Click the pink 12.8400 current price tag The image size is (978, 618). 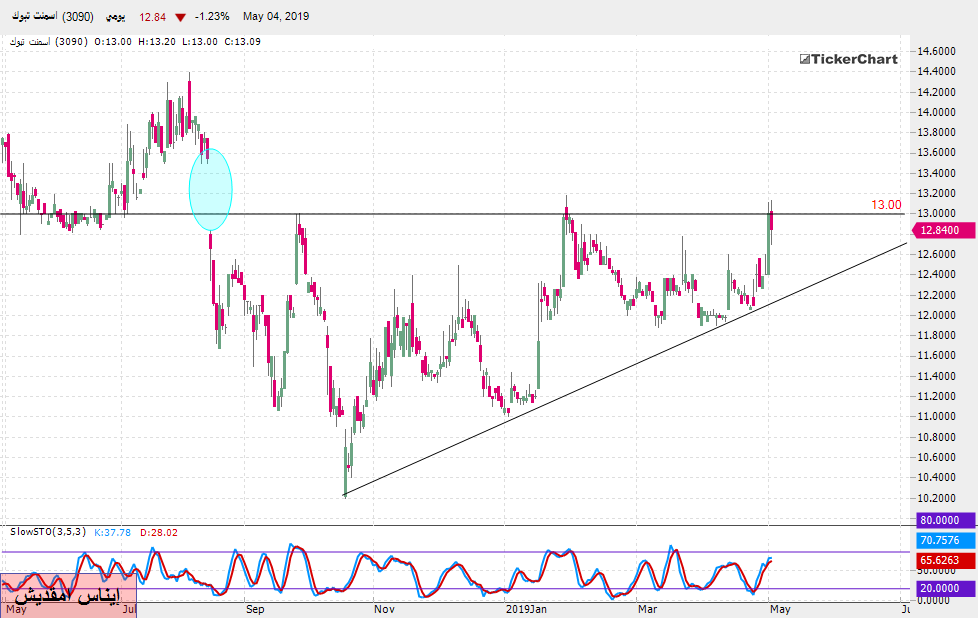[x=945, y=230]
